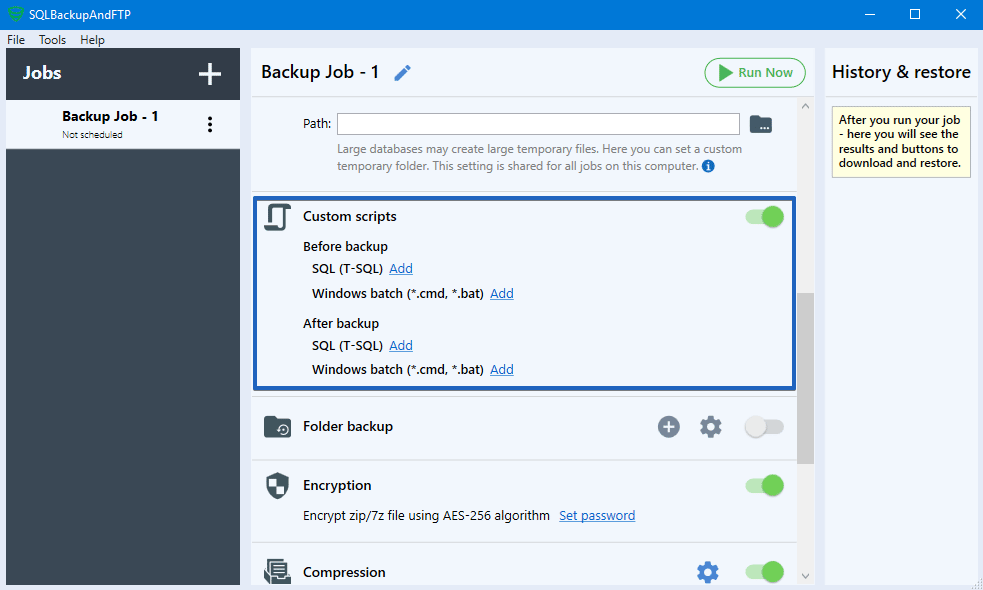Click the yellow history hint note
Image resolution: width=983 pixels, height=590 pixels.
click(901, 142)
